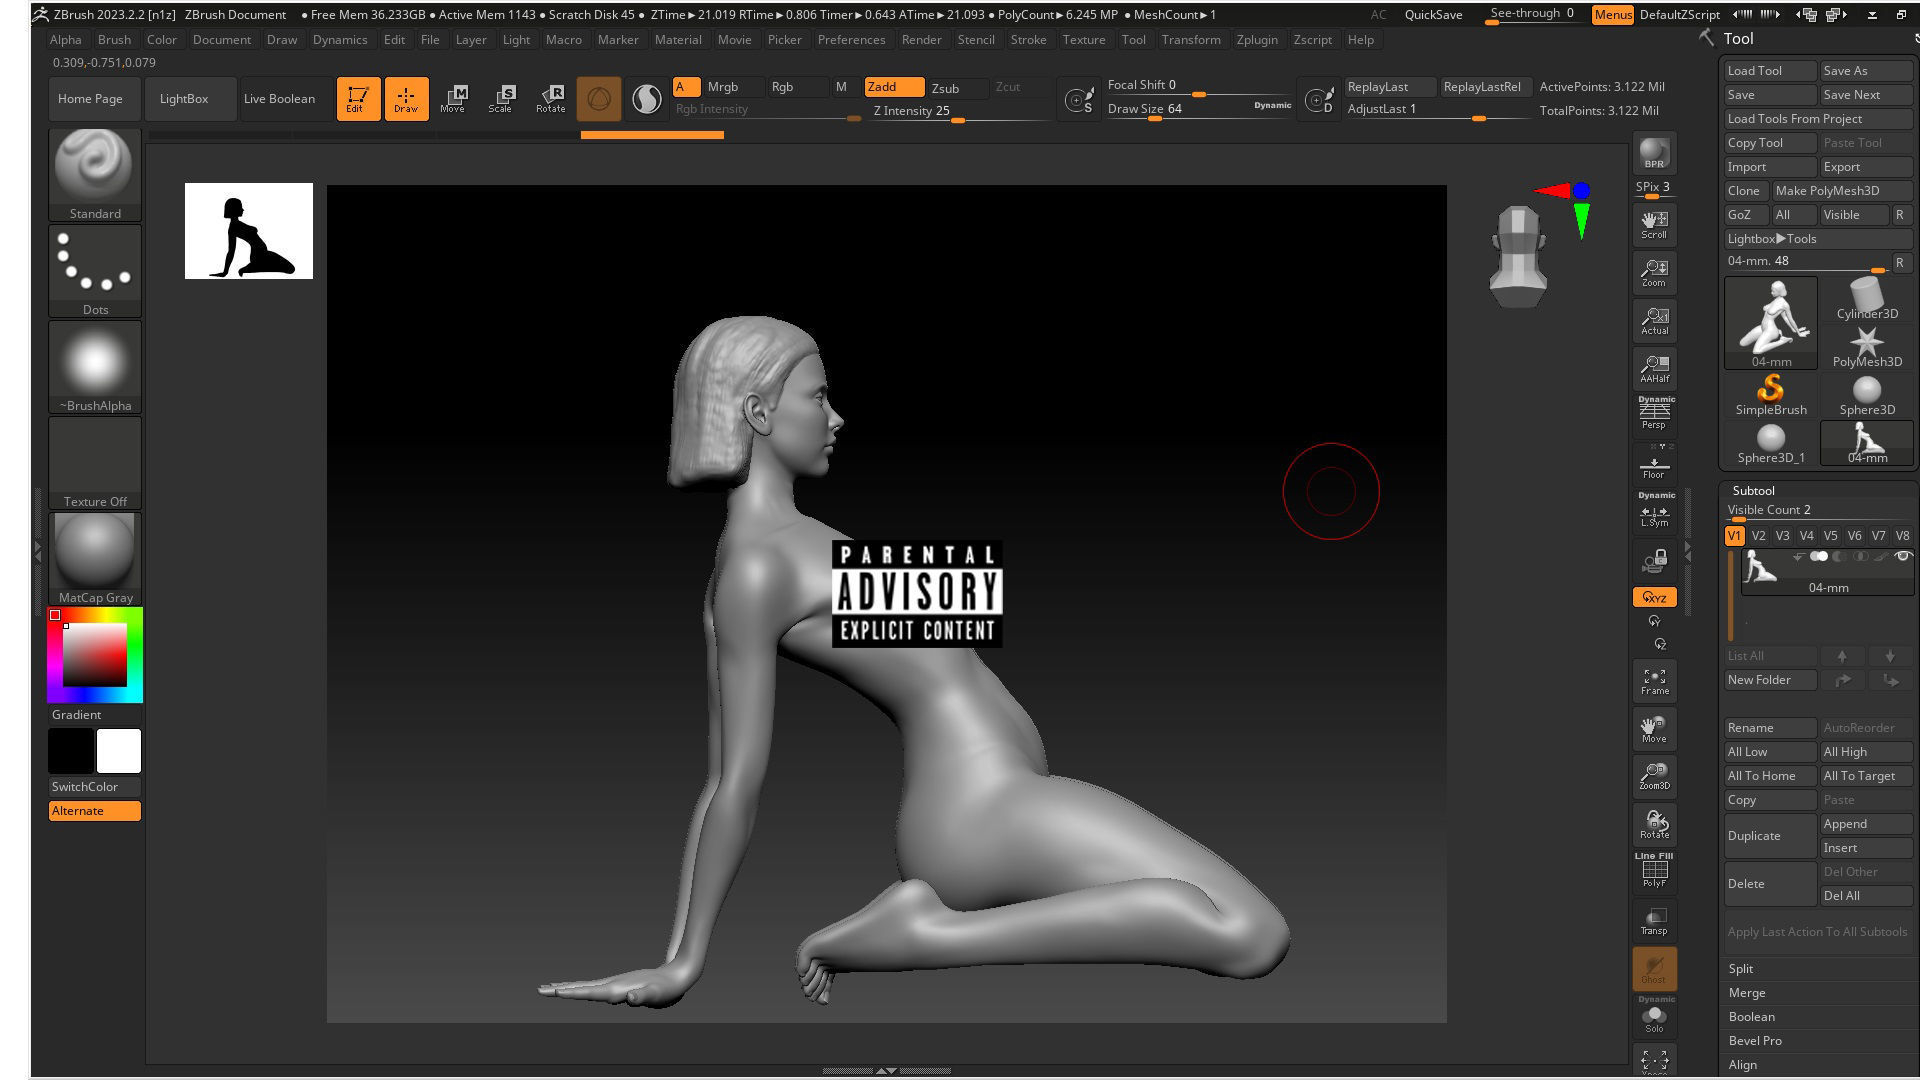Click the camera view head gizmo
Viewport: 1920px width, 1080px height.
click(x=1518, y=256)
